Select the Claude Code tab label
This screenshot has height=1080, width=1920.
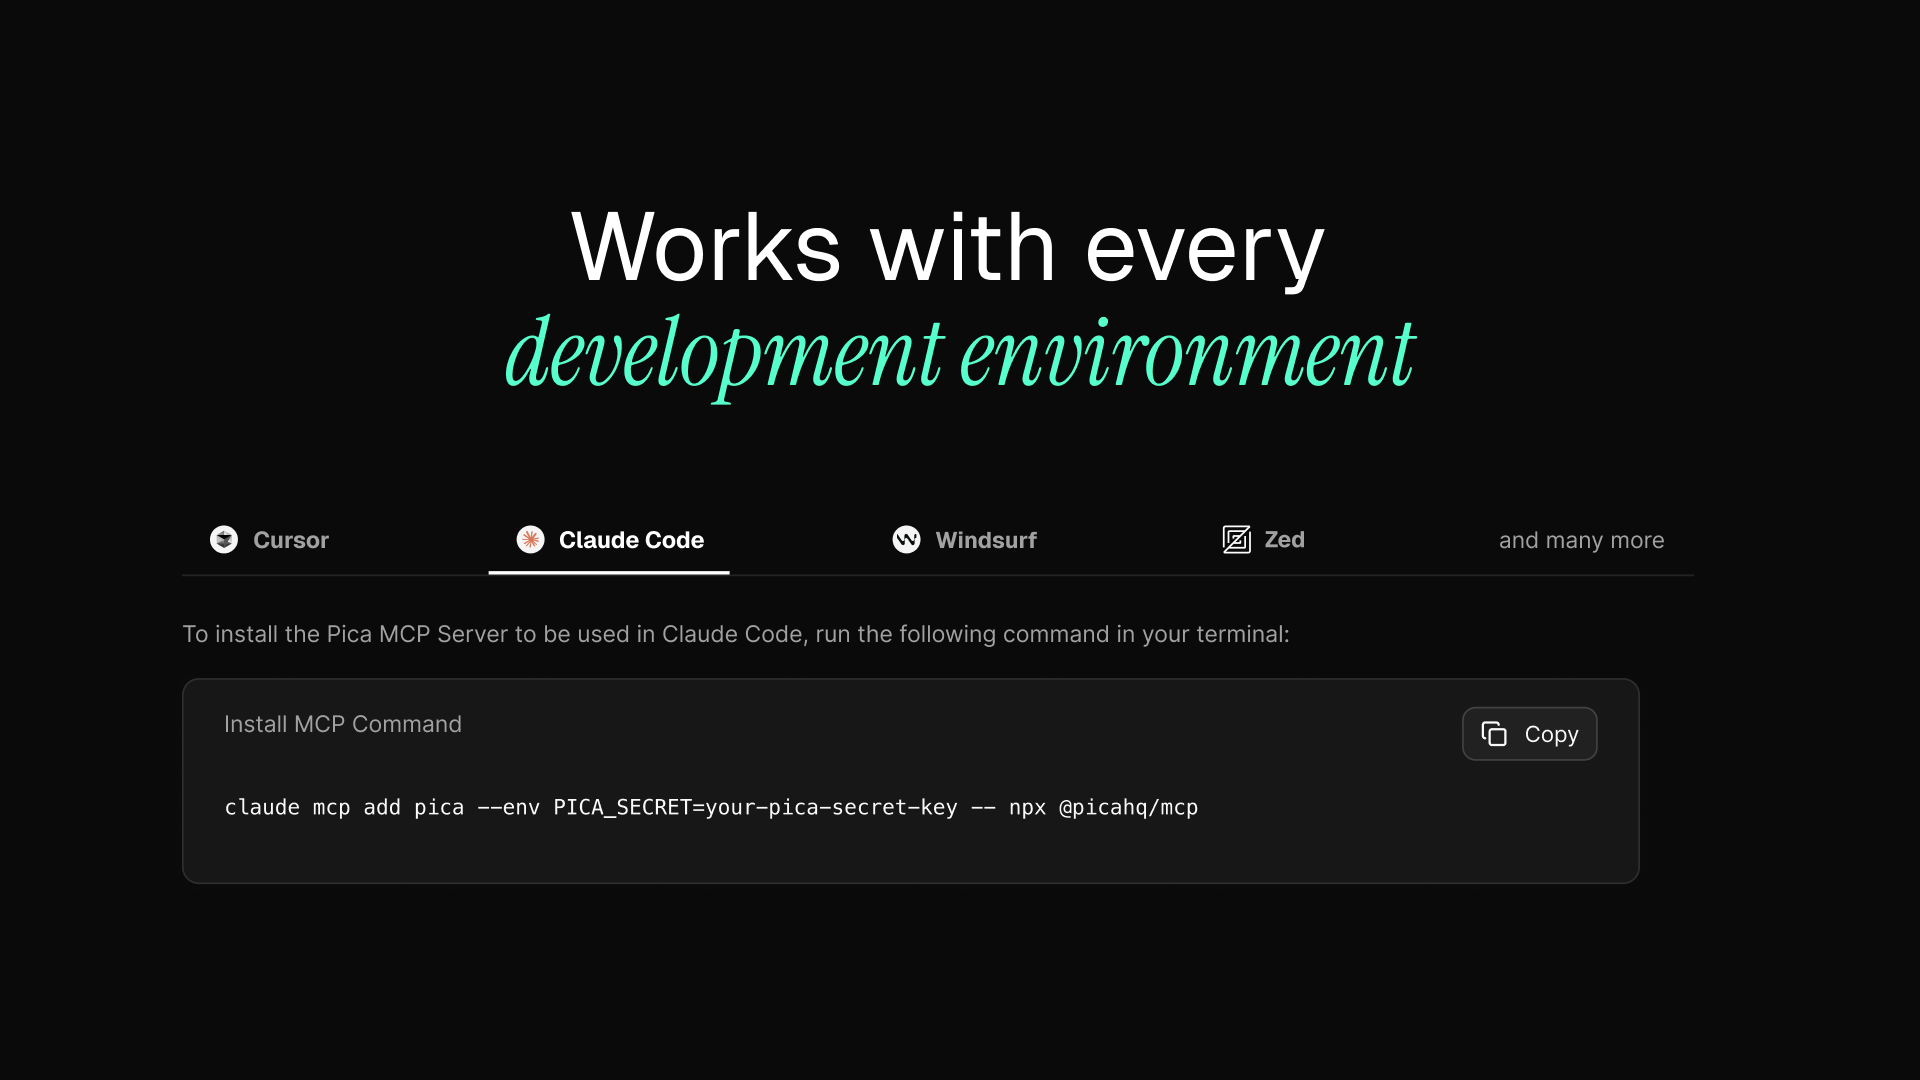631,540
